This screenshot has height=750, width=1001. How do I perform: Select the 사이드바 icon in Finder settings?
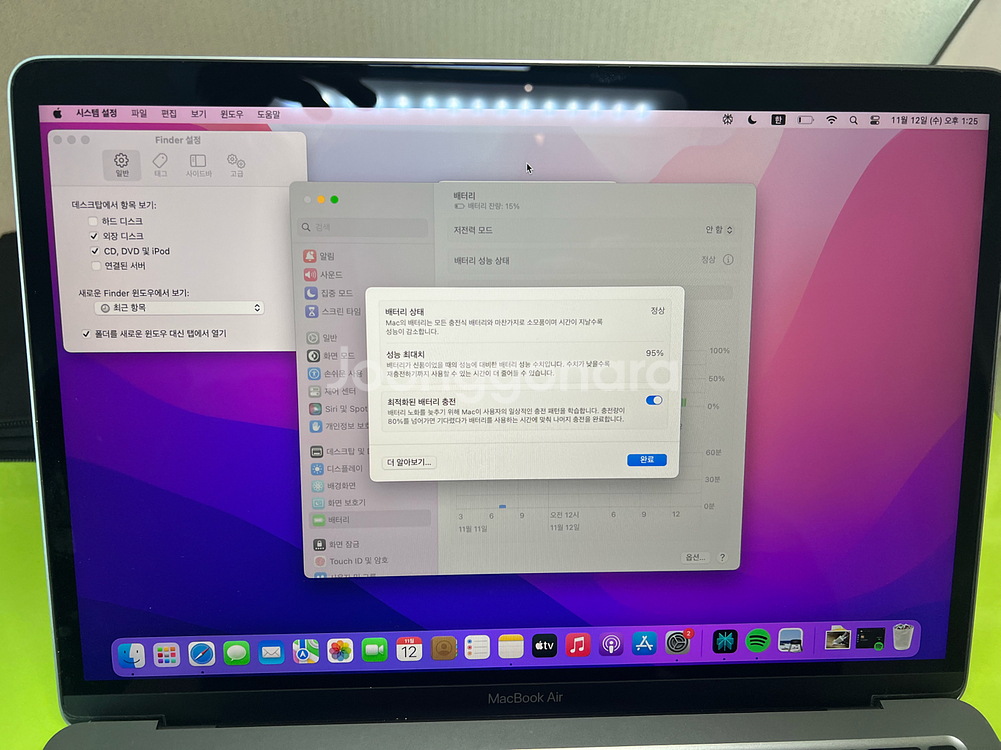198,163
